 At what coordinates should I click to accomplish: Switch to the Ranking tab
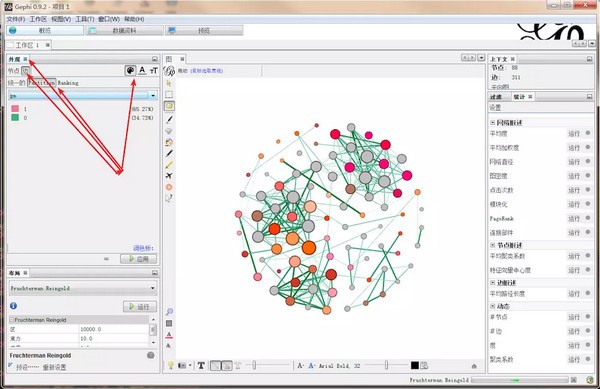click(x=68, y=83)
